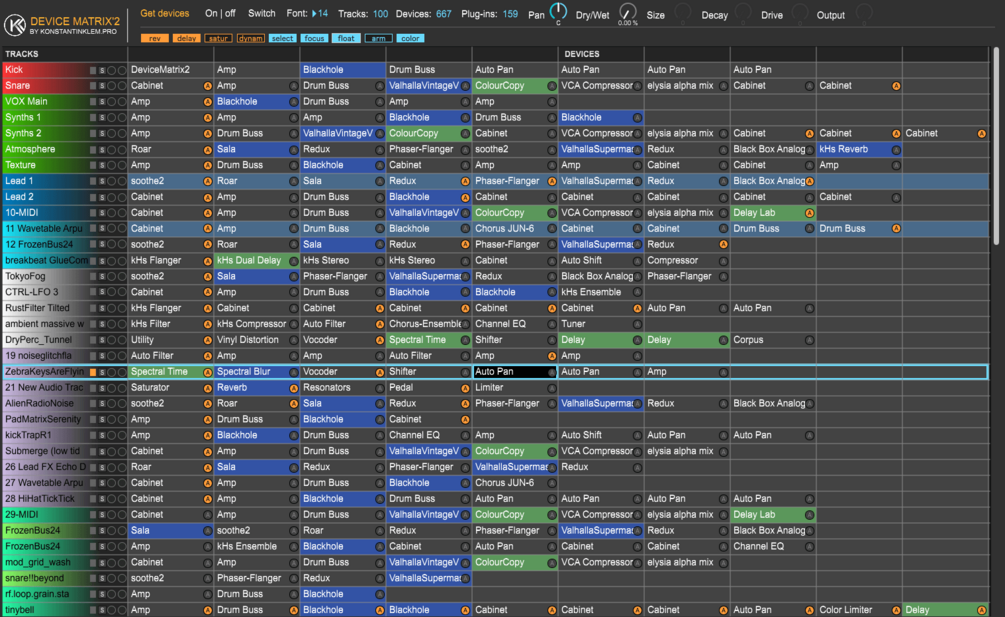Click the gray square button on Kick track
This screenshot has height=617, width=1005.
93,70
